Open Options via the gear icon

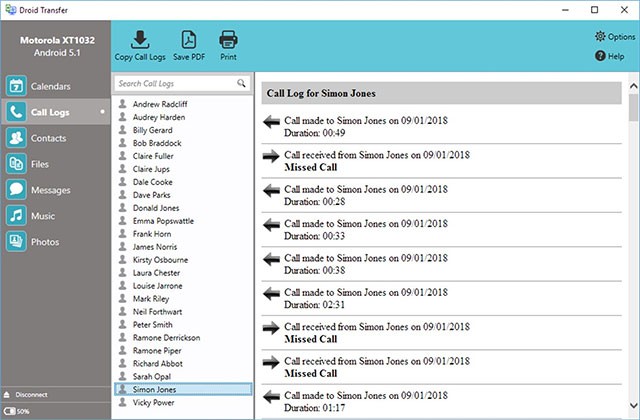tap(600, 36)
